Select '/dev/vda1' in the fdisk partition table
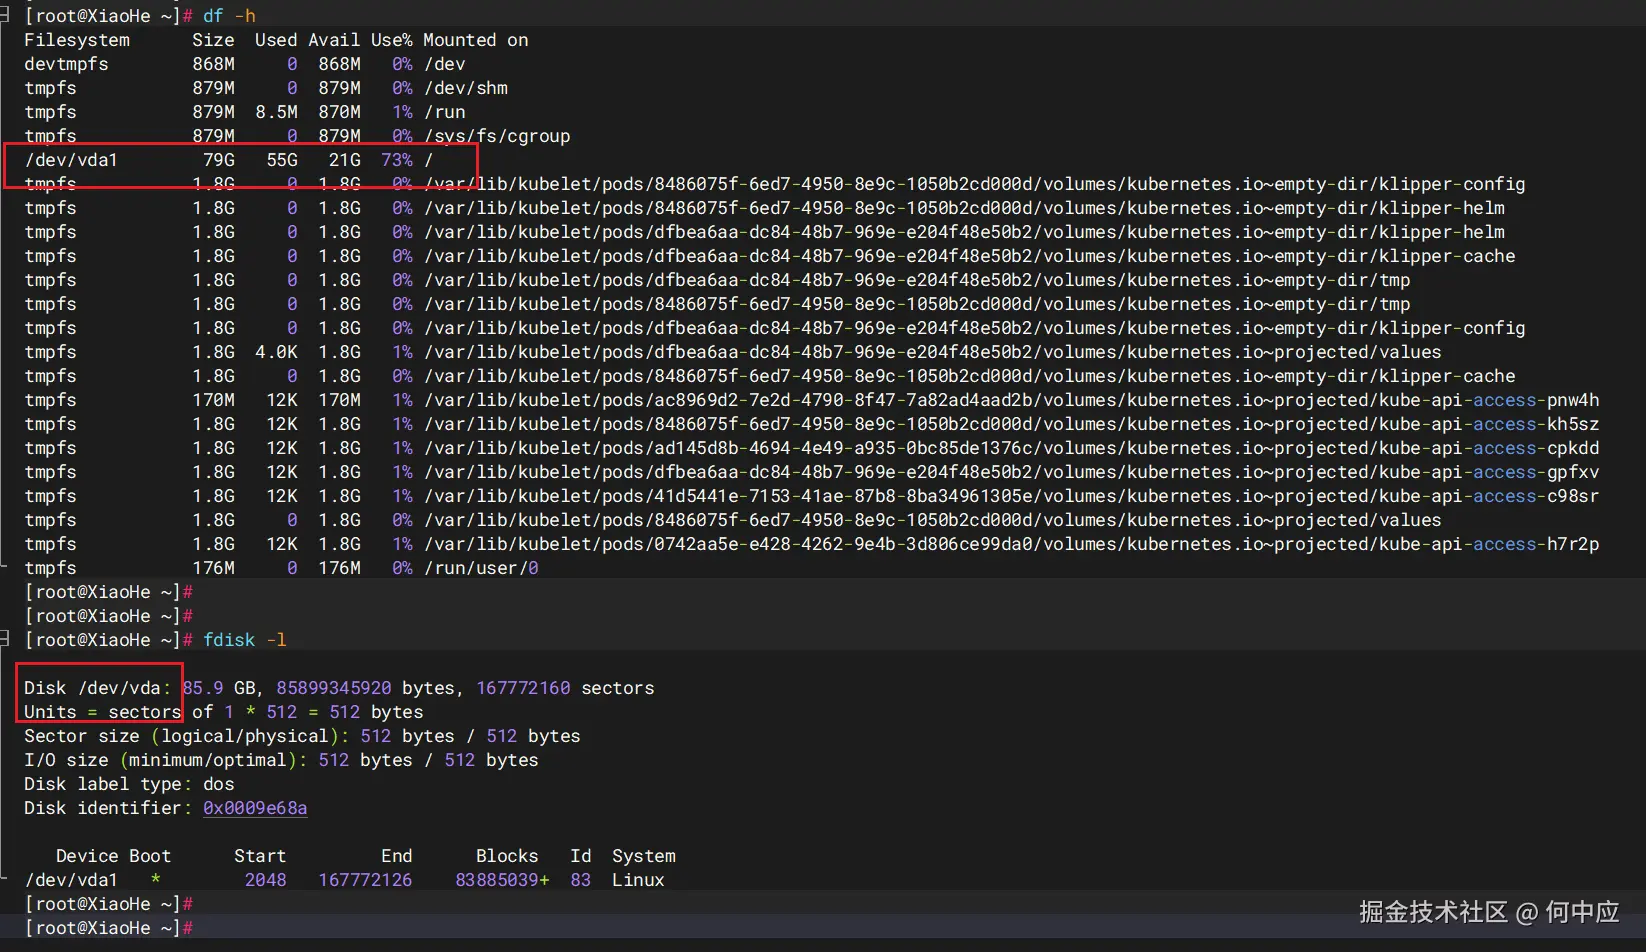This screenshot has height=952, width=1646. click(71, 880)
